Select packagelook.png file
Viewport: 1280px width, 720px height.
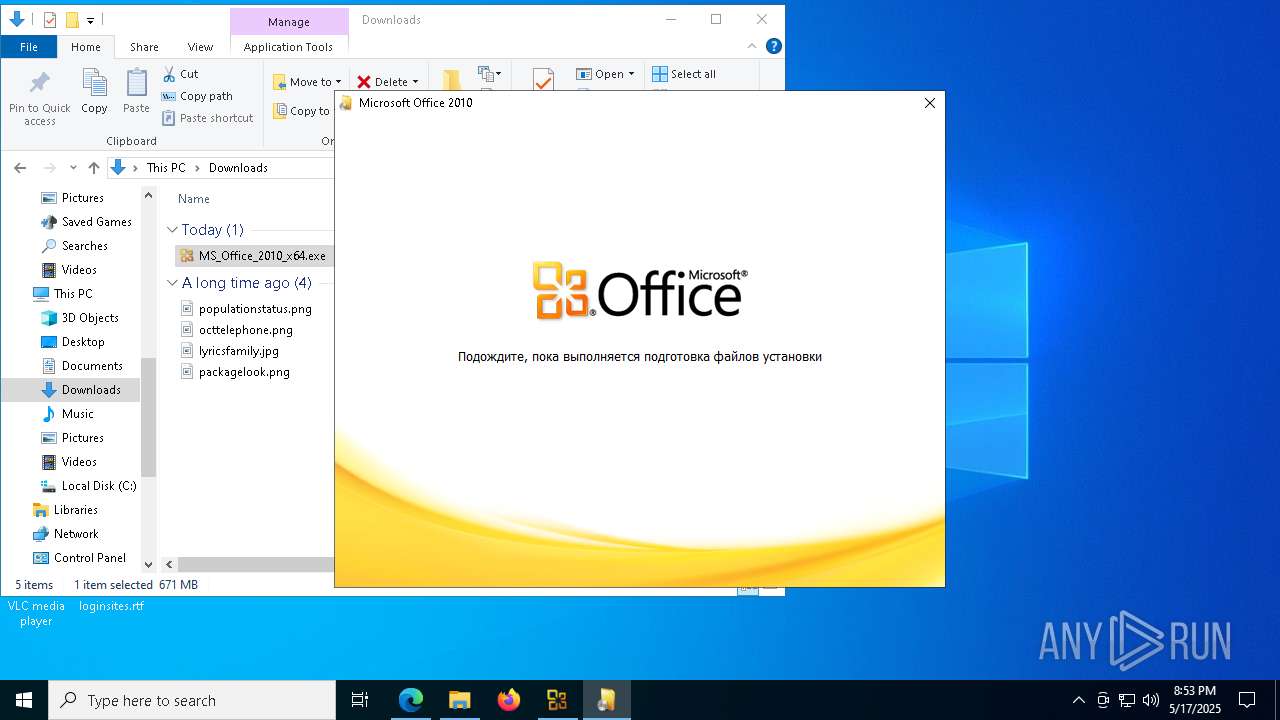click(x=235, y=372)
